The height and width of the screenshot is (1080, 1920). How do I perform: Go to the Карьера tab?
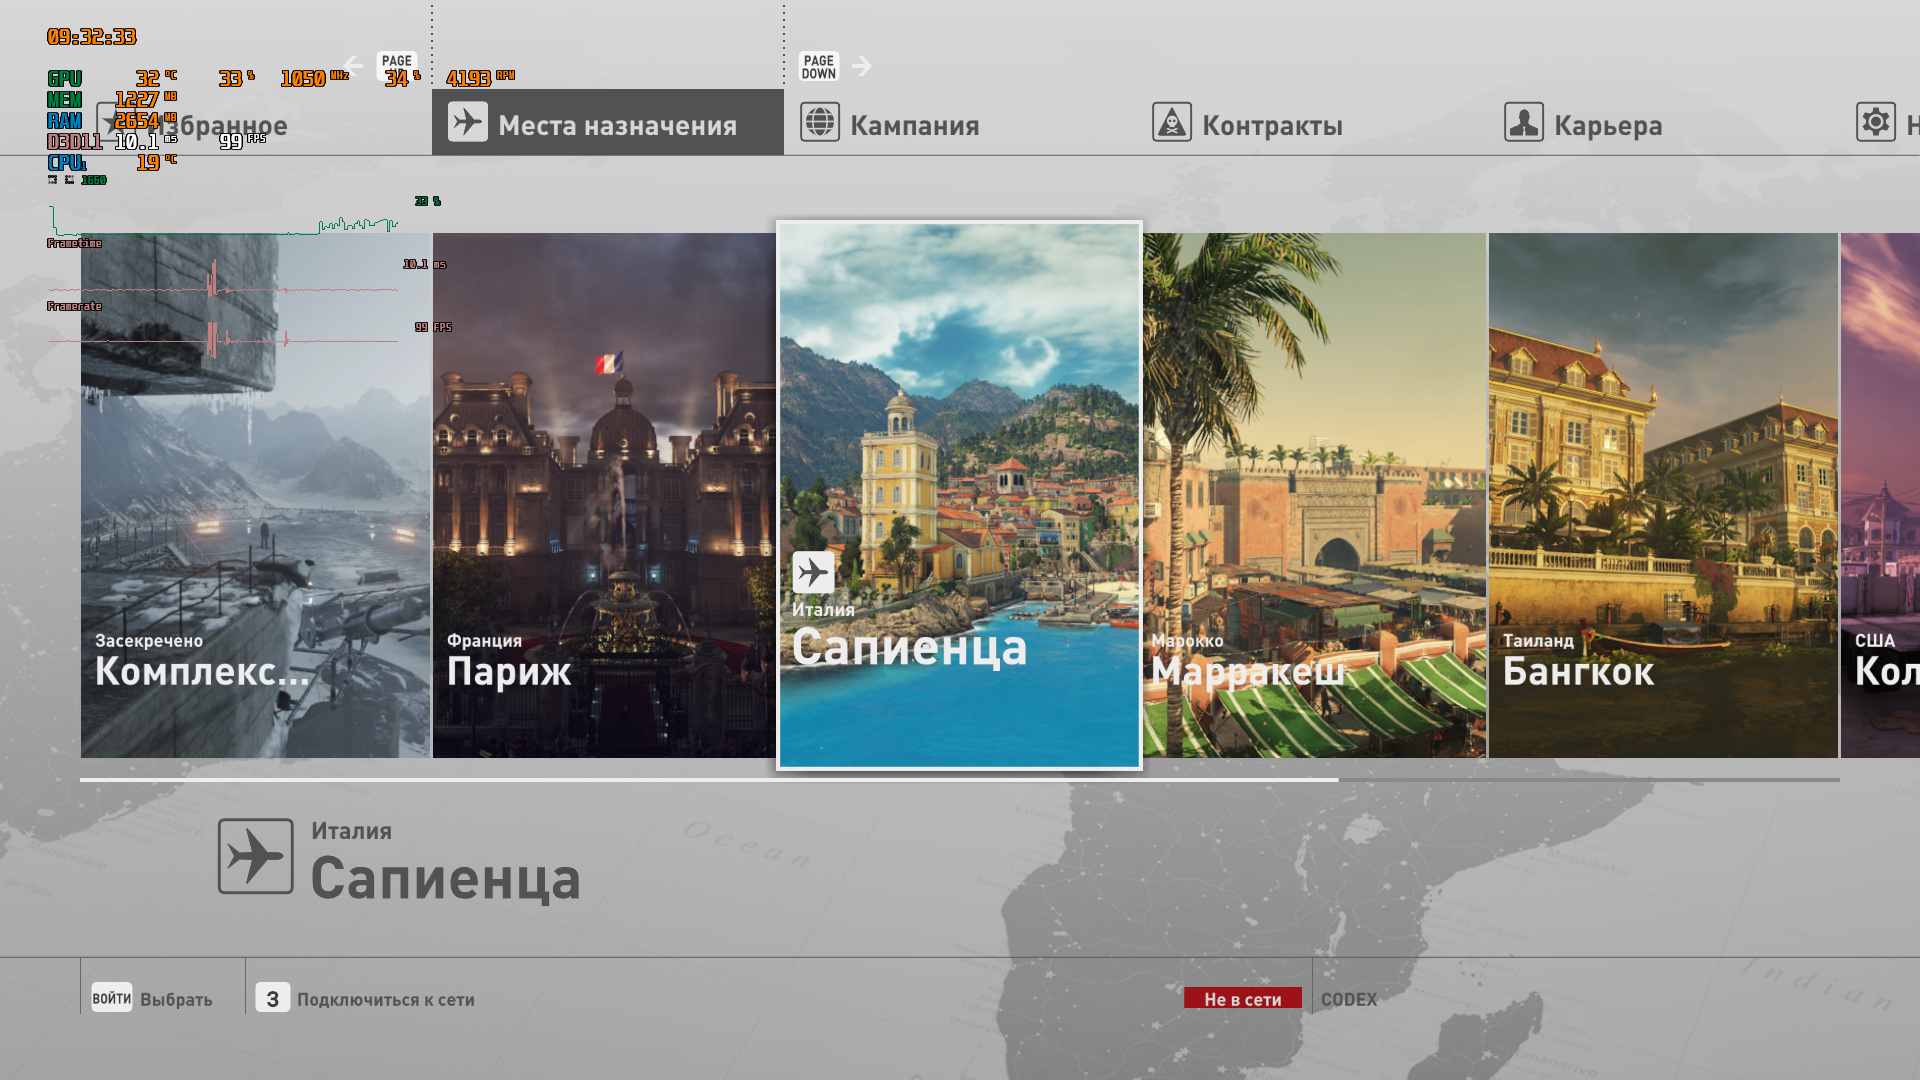1607,126
